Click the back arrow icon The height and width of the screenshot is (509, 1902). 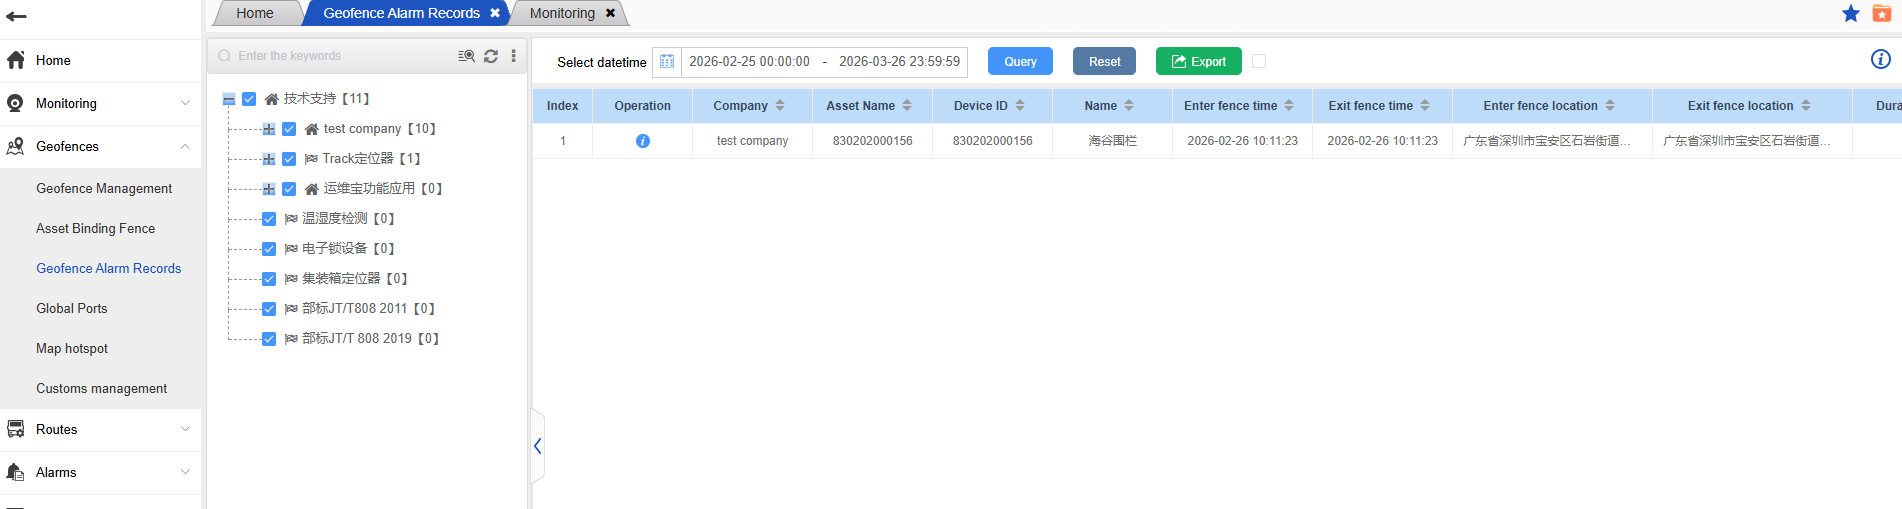point(16,16)
